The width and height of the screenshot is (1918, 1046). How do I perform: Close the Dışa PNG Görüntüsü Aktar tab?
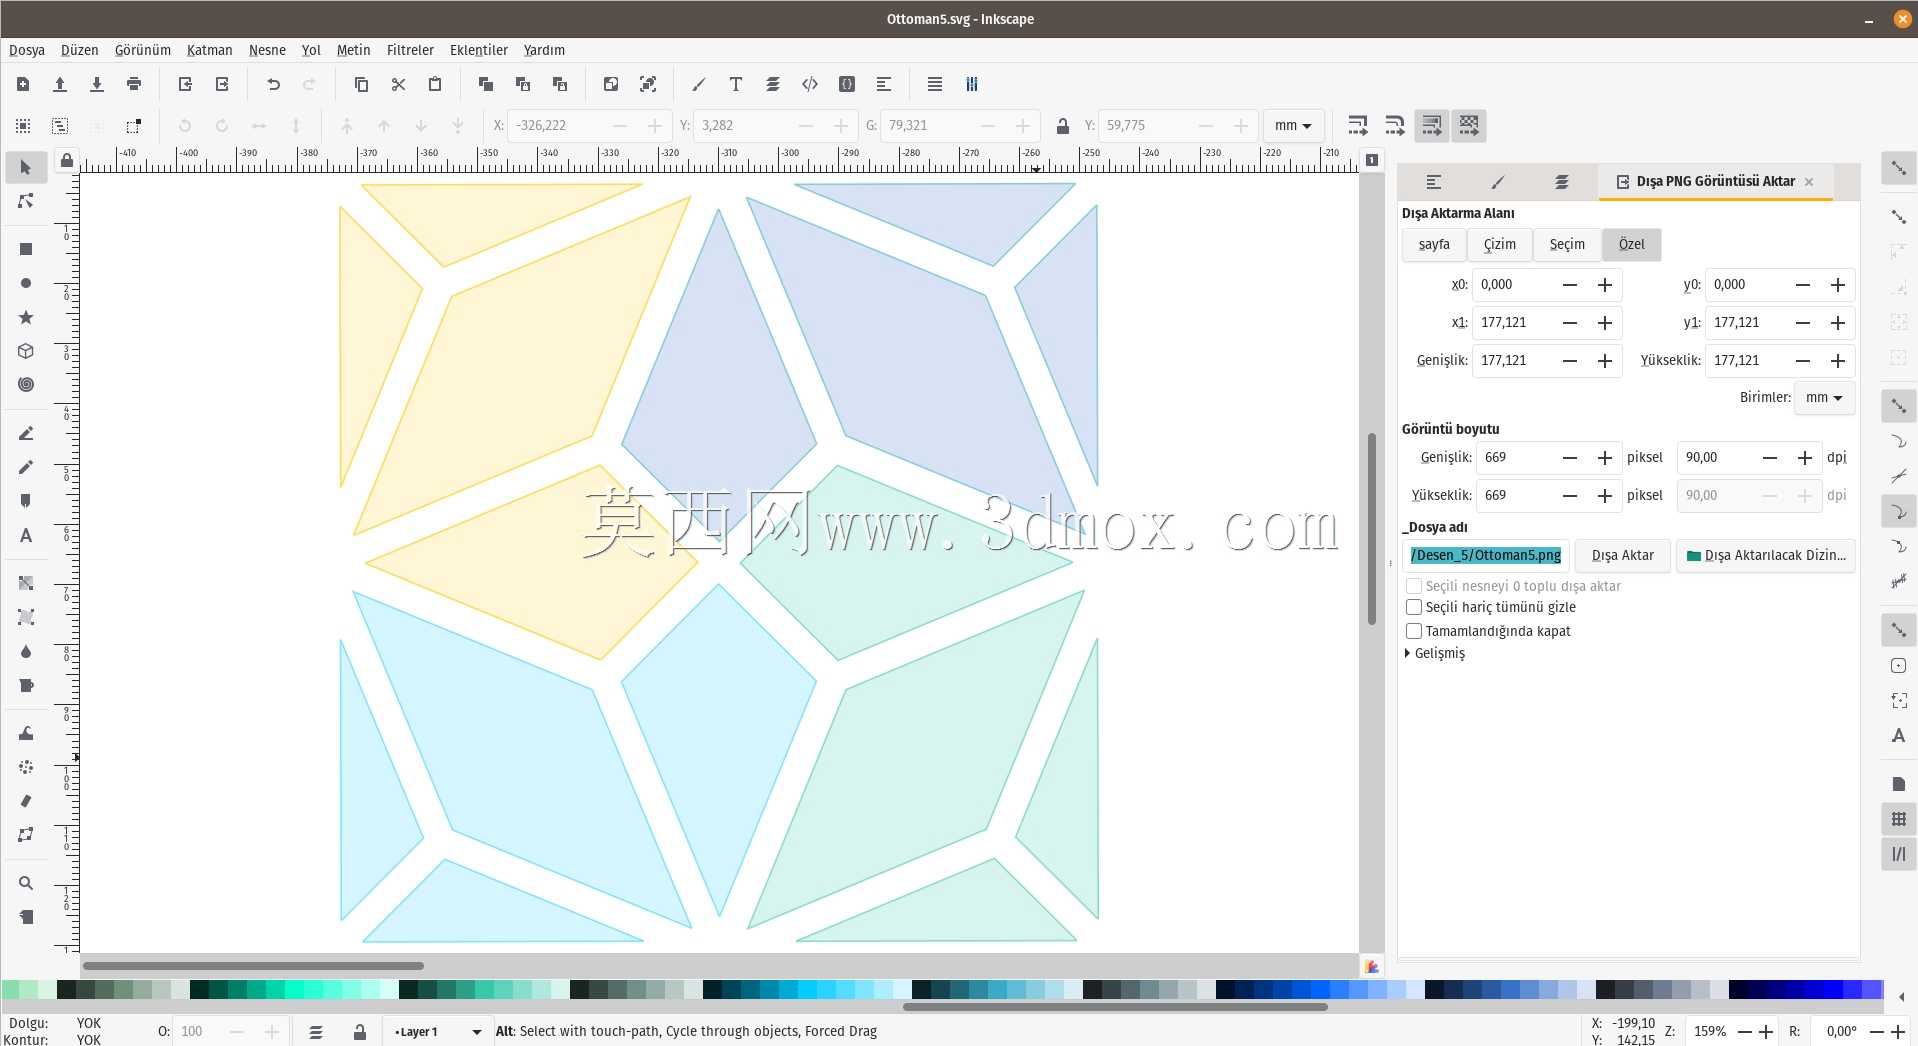1809,182
